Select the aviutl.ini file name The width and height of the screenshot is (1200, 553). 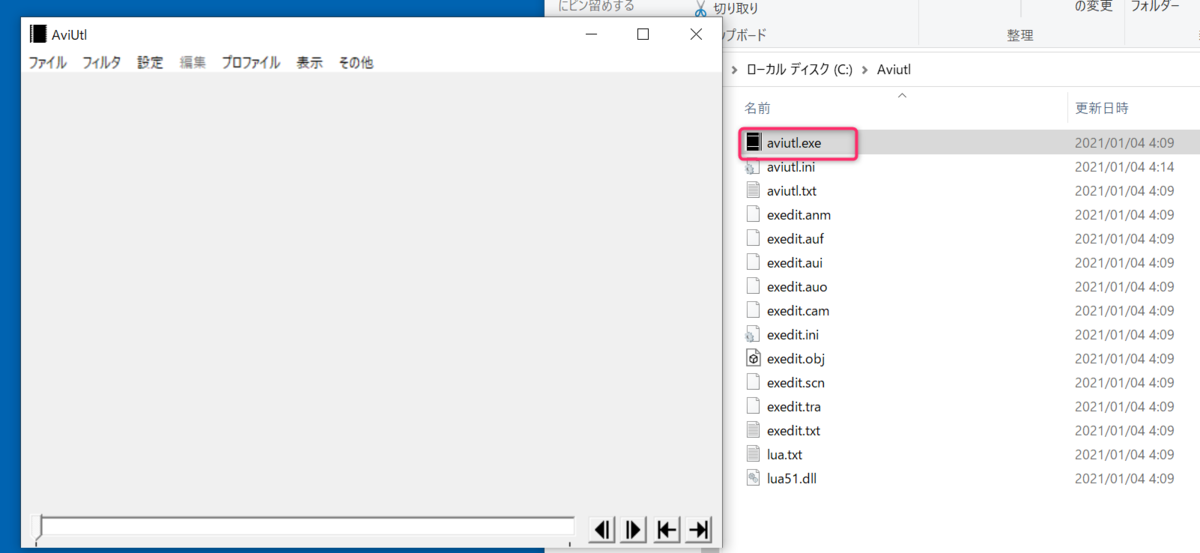[x=791, y=167]
